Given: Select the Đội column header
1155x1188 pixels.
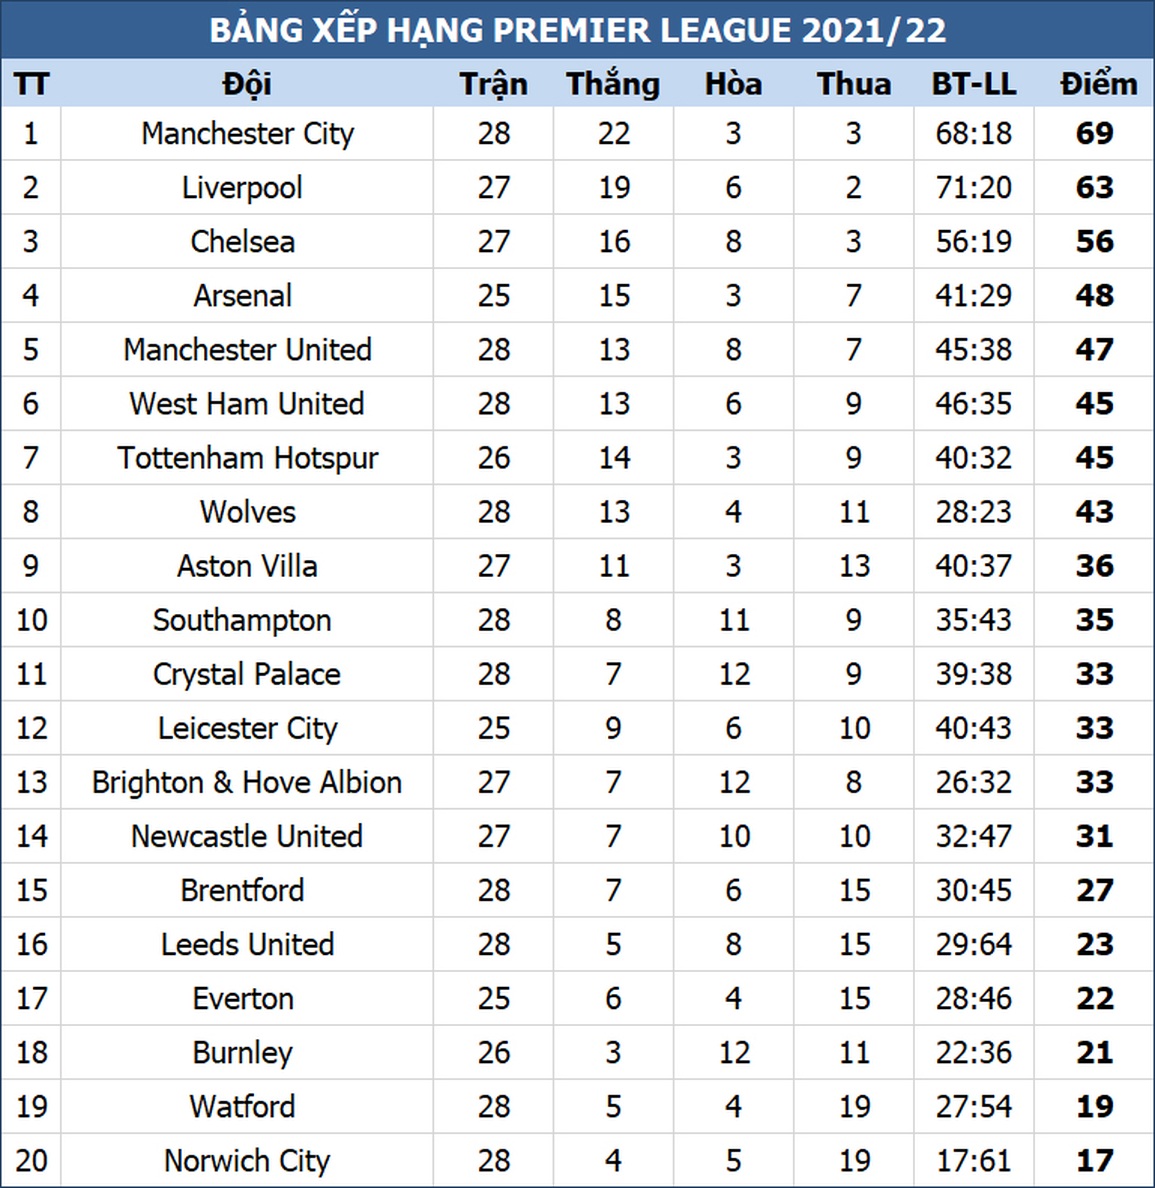Looking at the screenshot, I should 247,84.
